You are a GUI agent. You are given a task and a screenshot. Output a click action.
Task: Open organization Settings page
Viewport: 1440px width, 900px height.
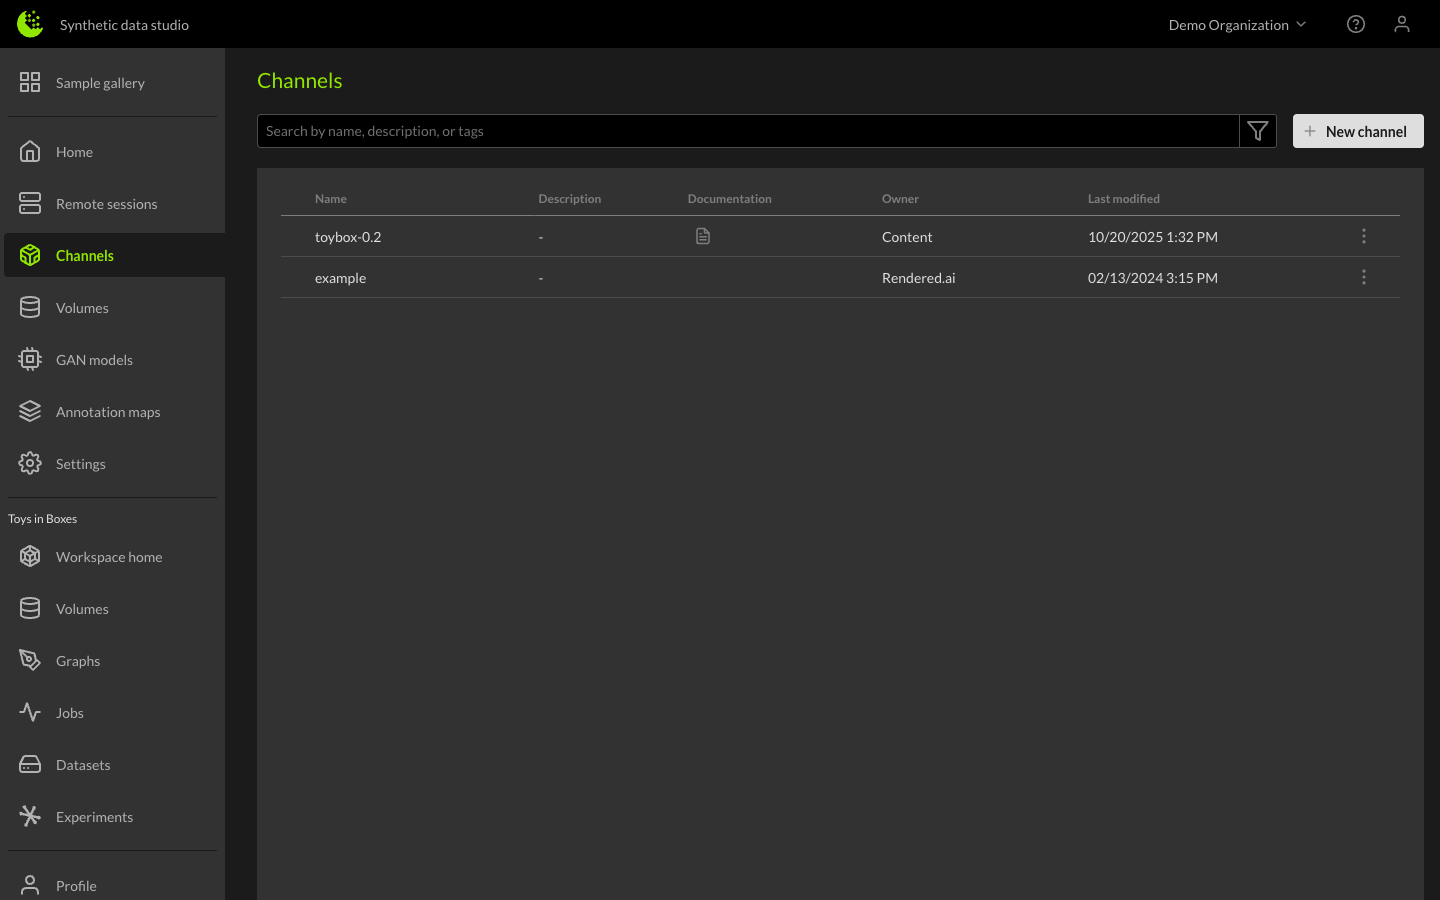pyautogui.click(x=80, y=464)
